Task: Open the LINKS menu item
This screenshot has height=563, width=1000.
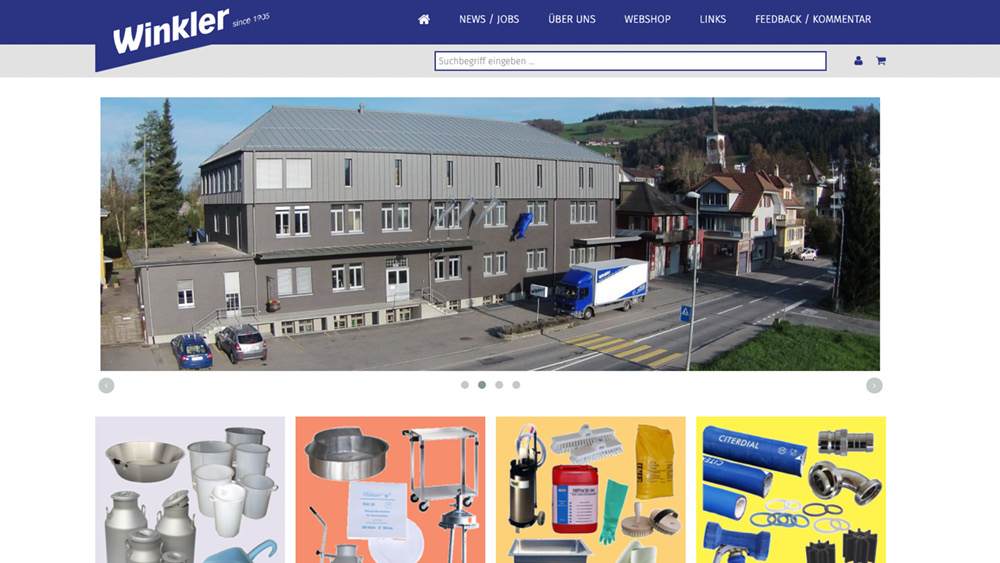Action: pos(712,19)
